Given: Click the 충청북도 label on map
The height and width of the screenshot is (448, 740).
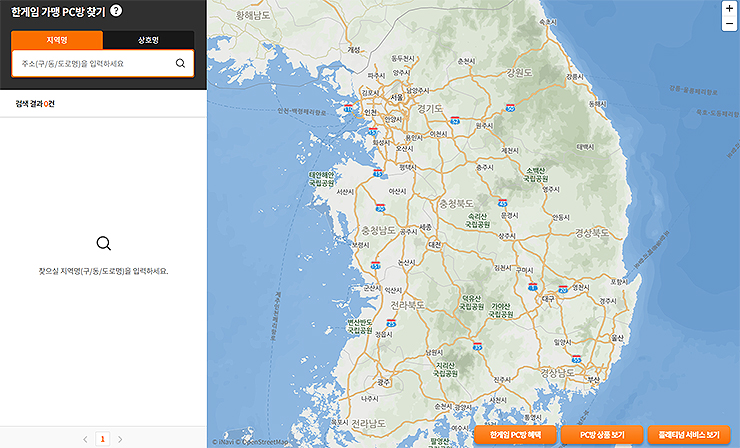Looking at the screenshot, I should (456, 203).
